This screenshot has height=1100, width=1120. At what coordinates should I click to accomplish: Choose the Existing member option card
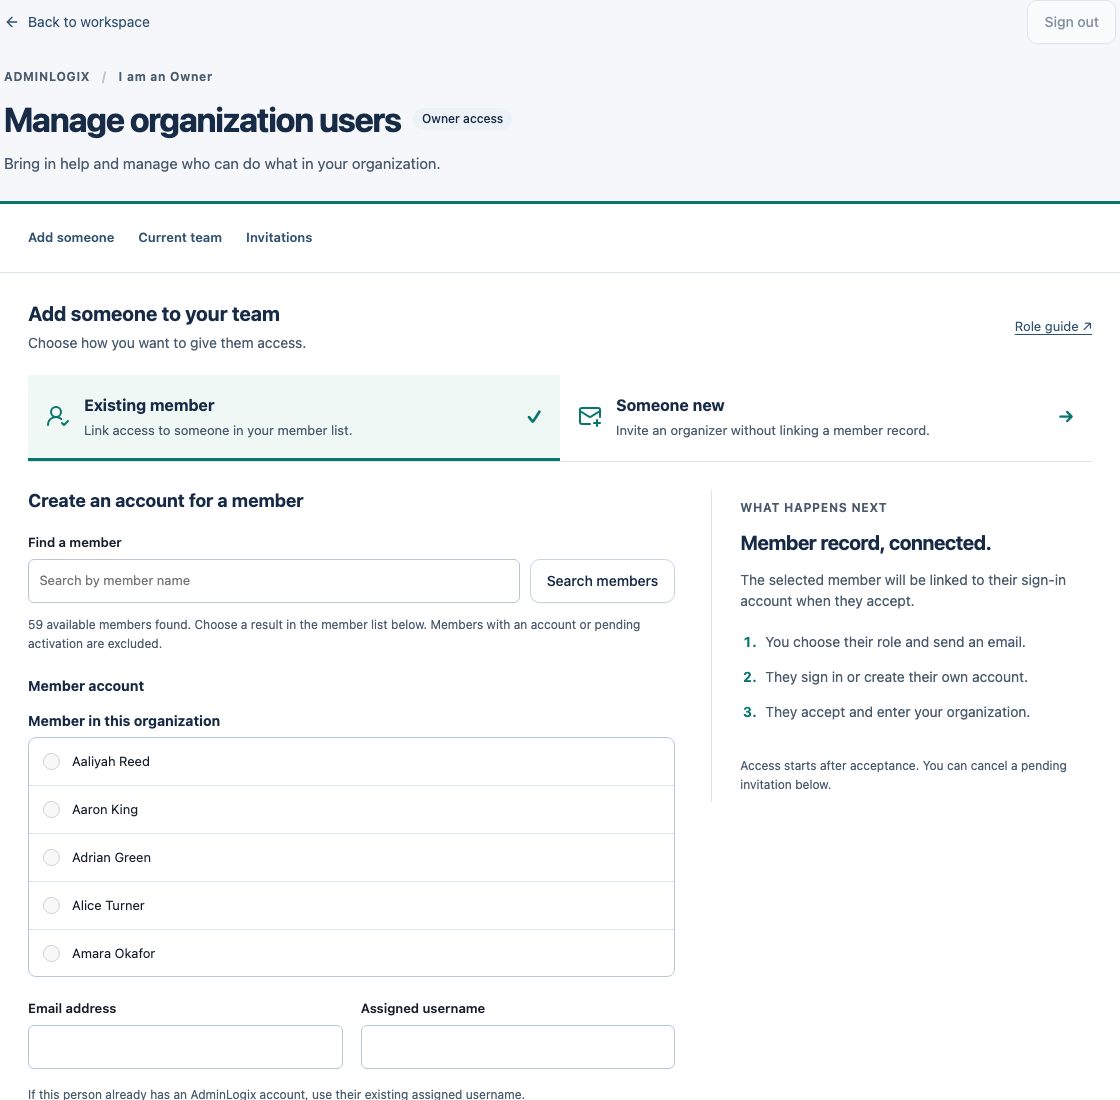[294, 418]
